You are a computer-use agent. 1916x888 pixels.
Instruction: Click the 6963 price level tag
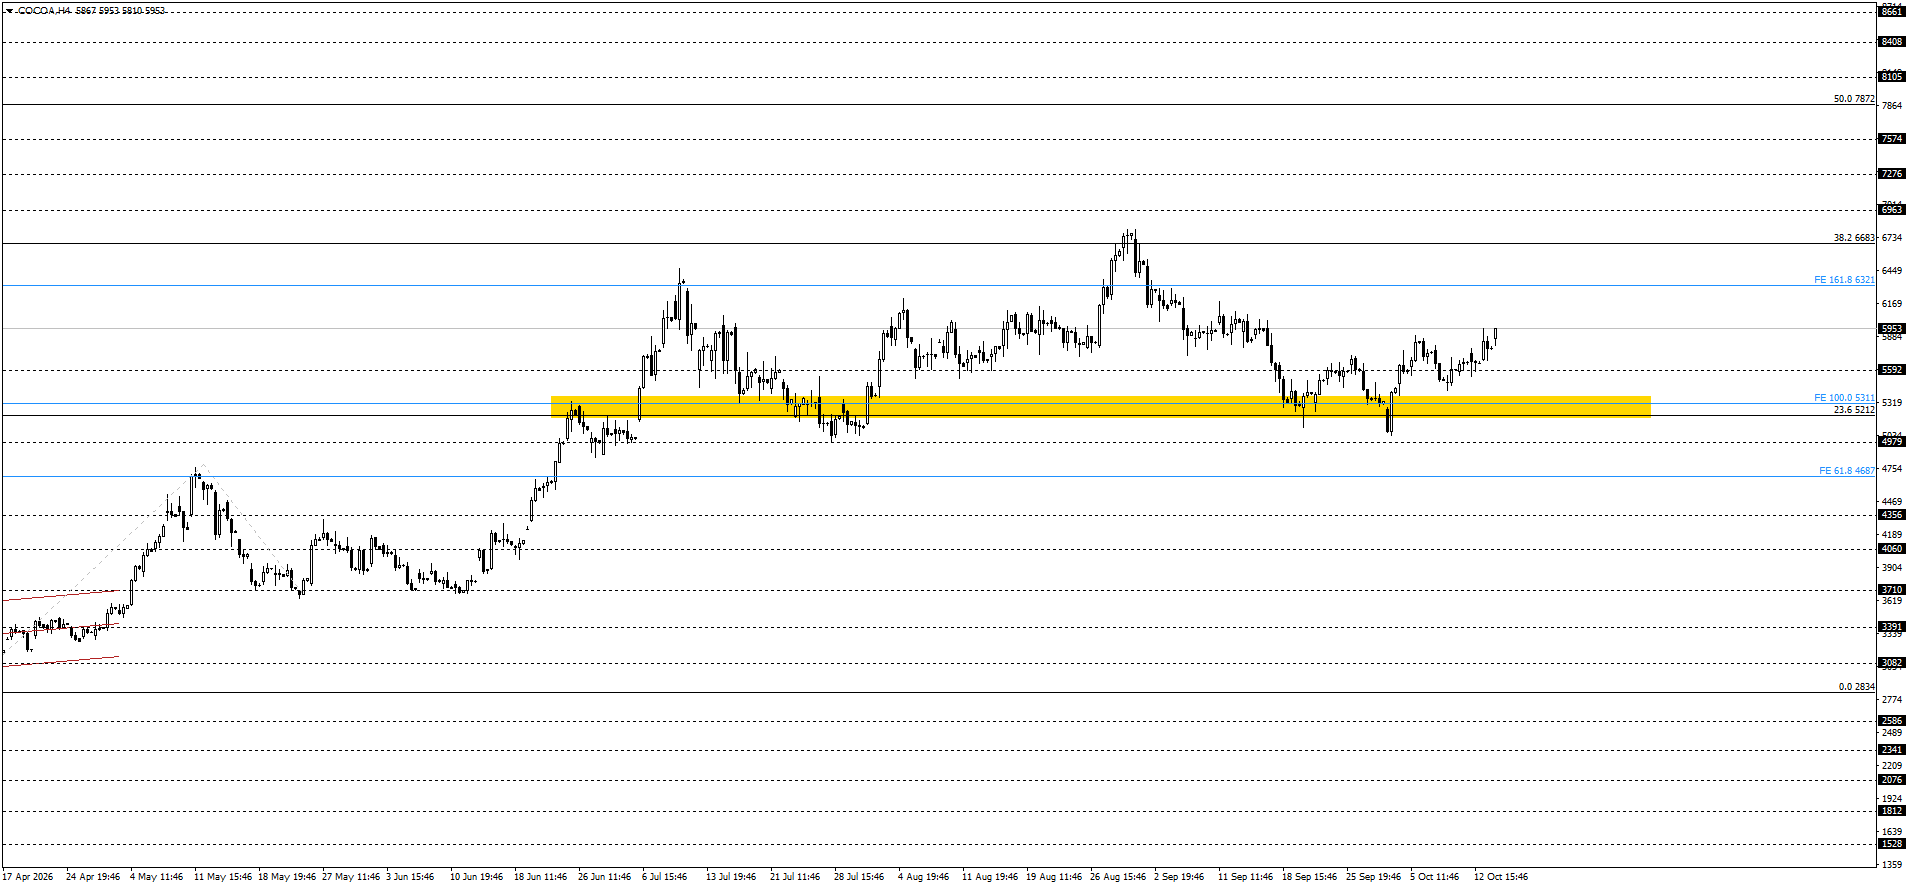coord(1892,210)
